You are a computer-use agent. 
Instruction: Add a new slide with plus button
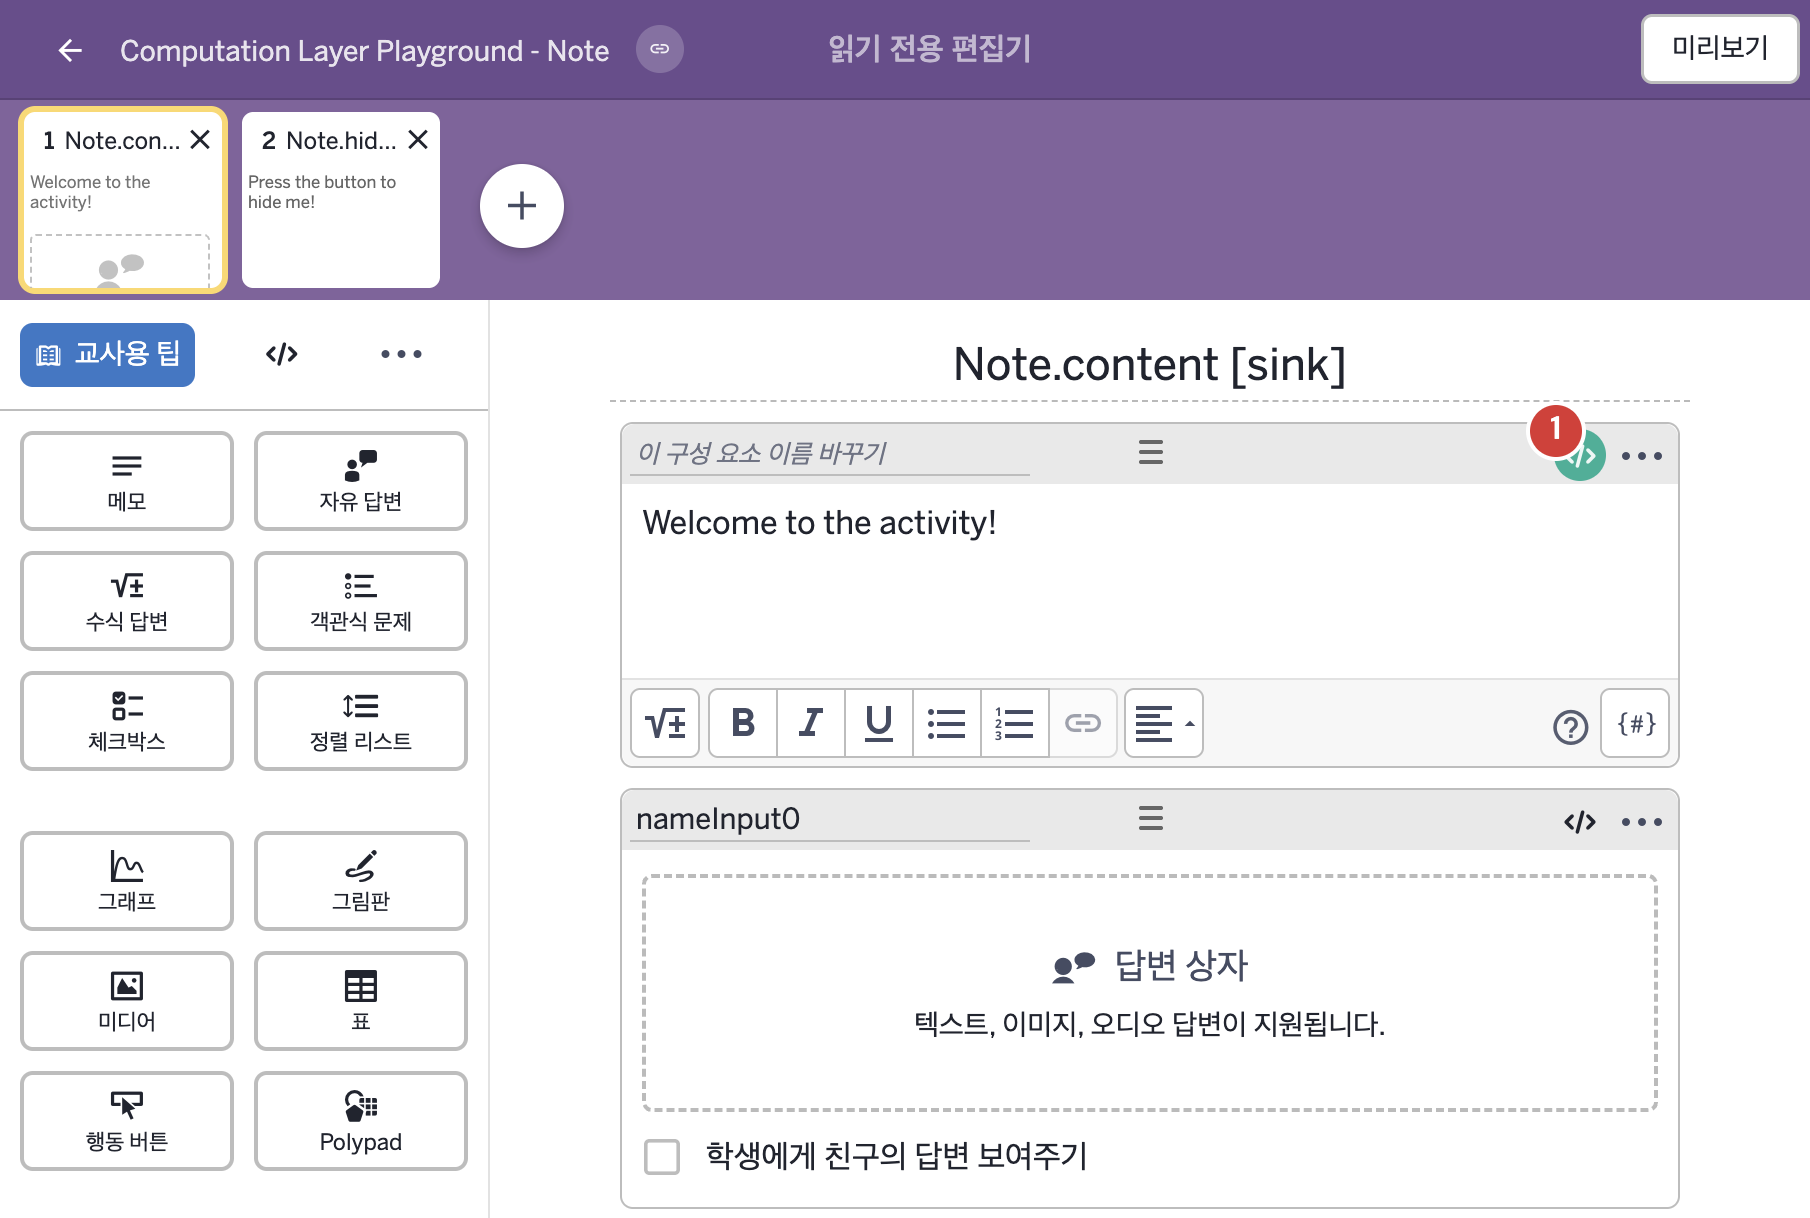(522, 206)
